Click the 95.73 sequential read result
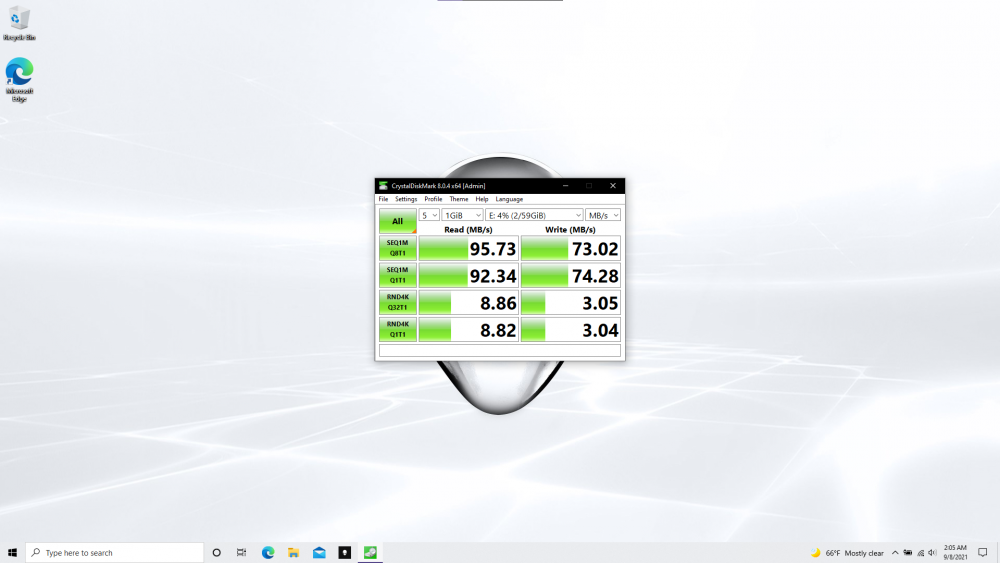The width and height of the screenshot is (1000, 563). [469, 249]
